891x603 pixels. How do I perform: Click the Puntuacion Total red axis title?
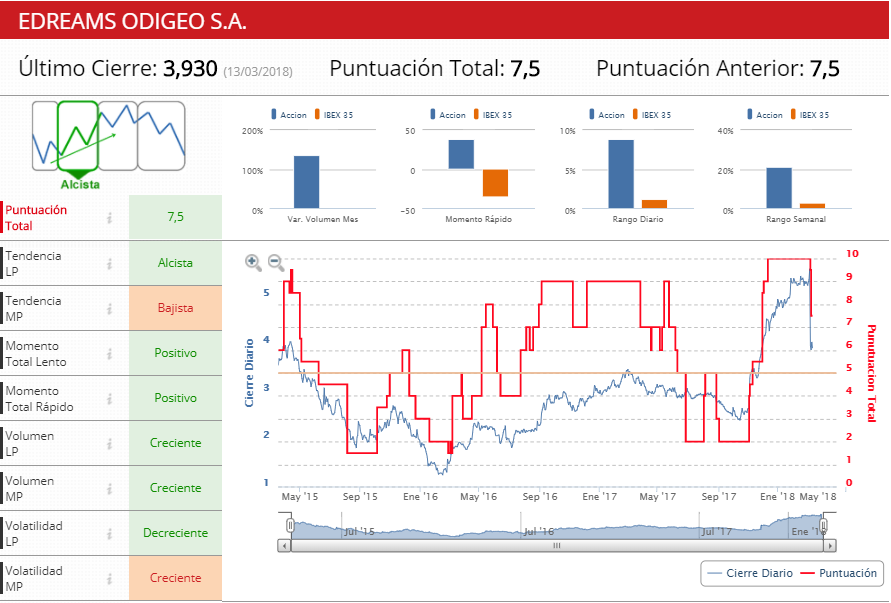(871, 373)
